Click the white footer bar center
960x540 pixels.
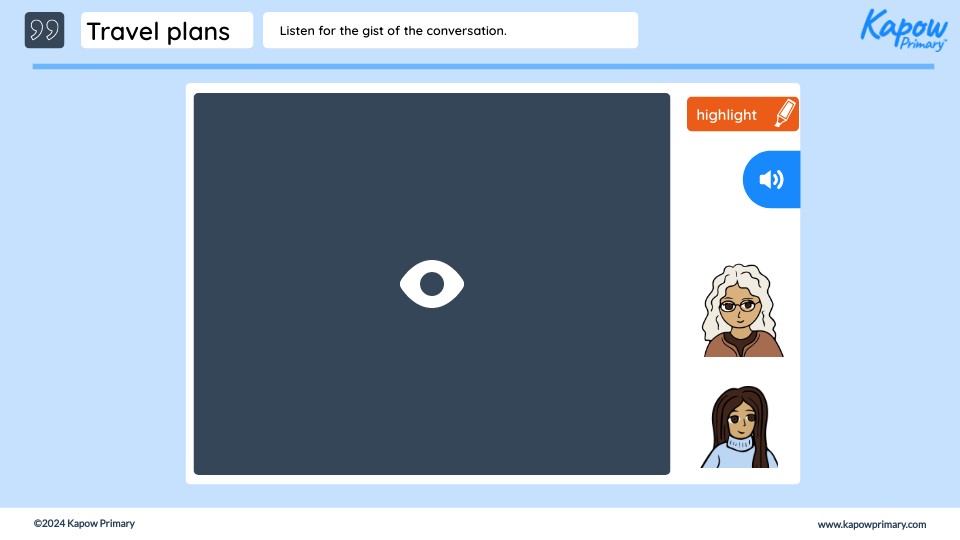(x=480, y=524)
